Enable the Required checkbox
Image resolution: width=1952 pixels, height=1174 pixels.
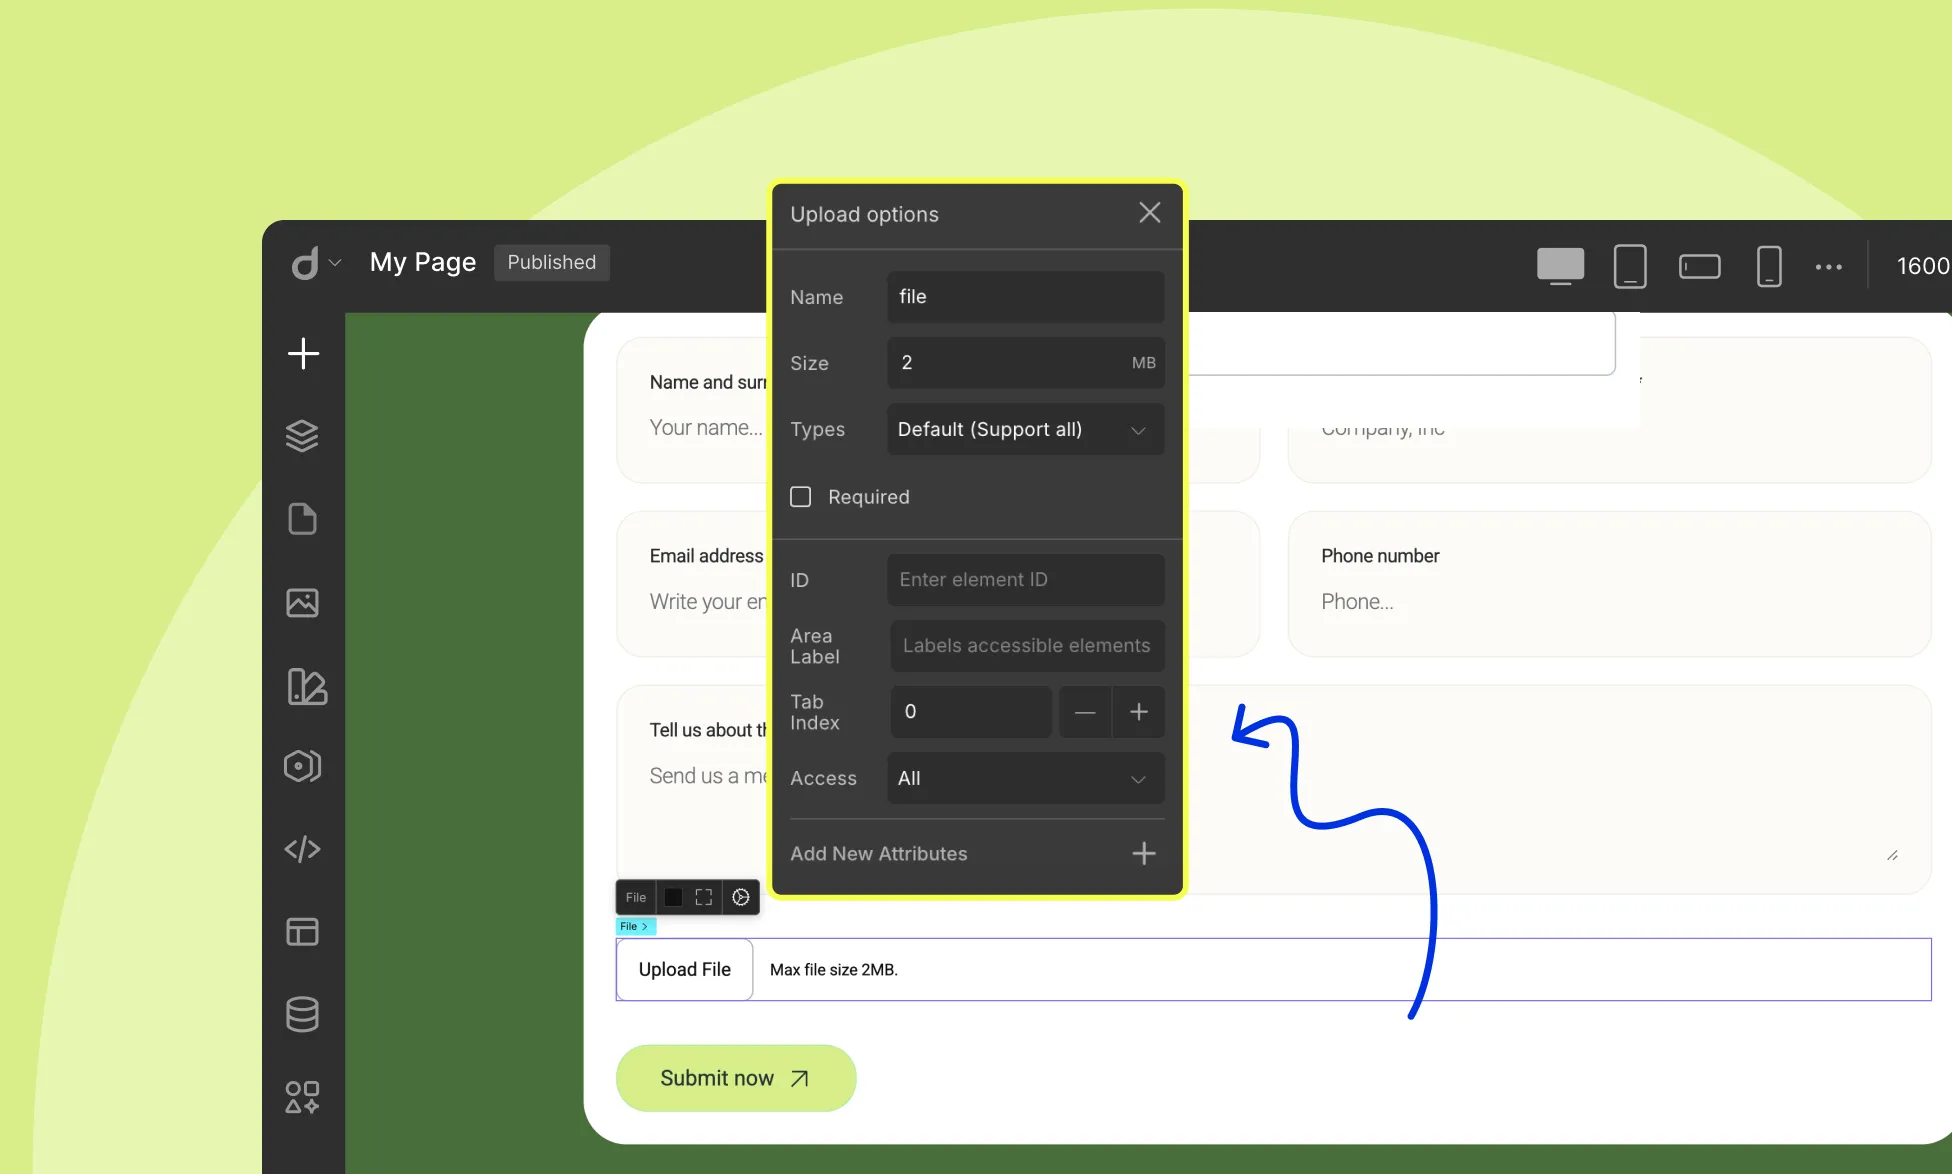(801, 497)
